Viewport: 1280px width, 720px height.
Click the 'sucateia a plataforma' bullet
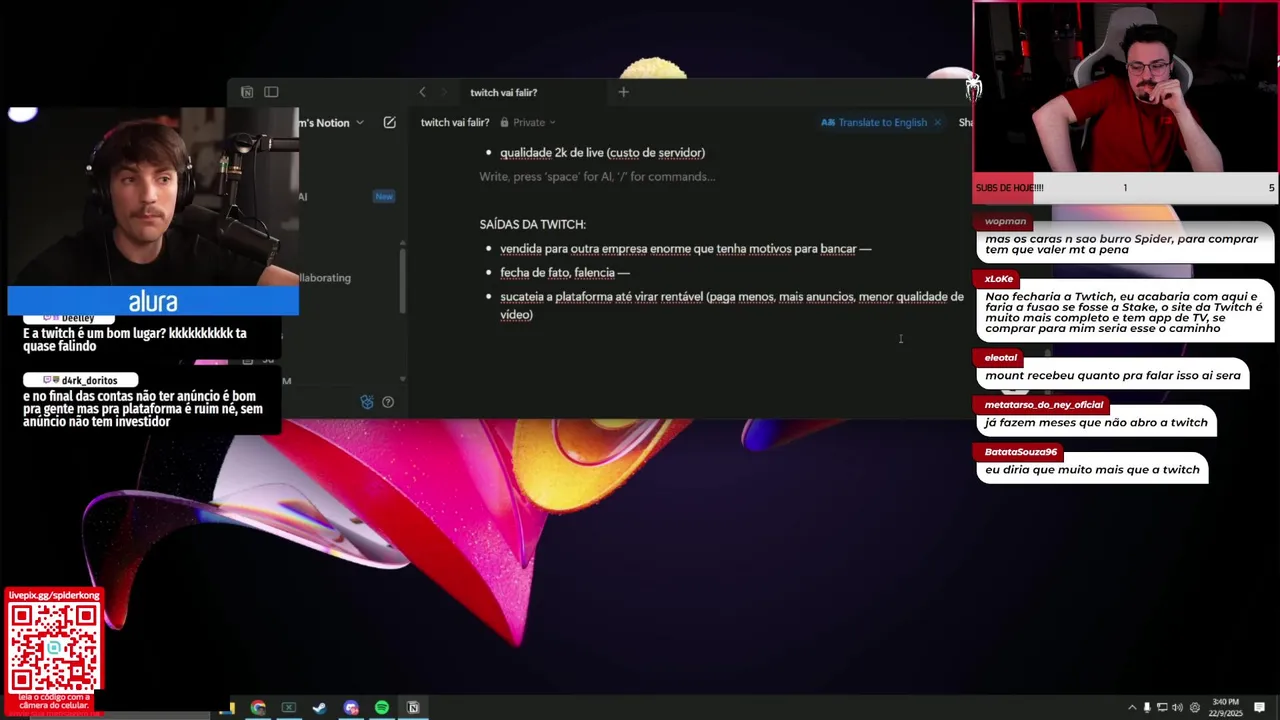click(x=731, y=305)
